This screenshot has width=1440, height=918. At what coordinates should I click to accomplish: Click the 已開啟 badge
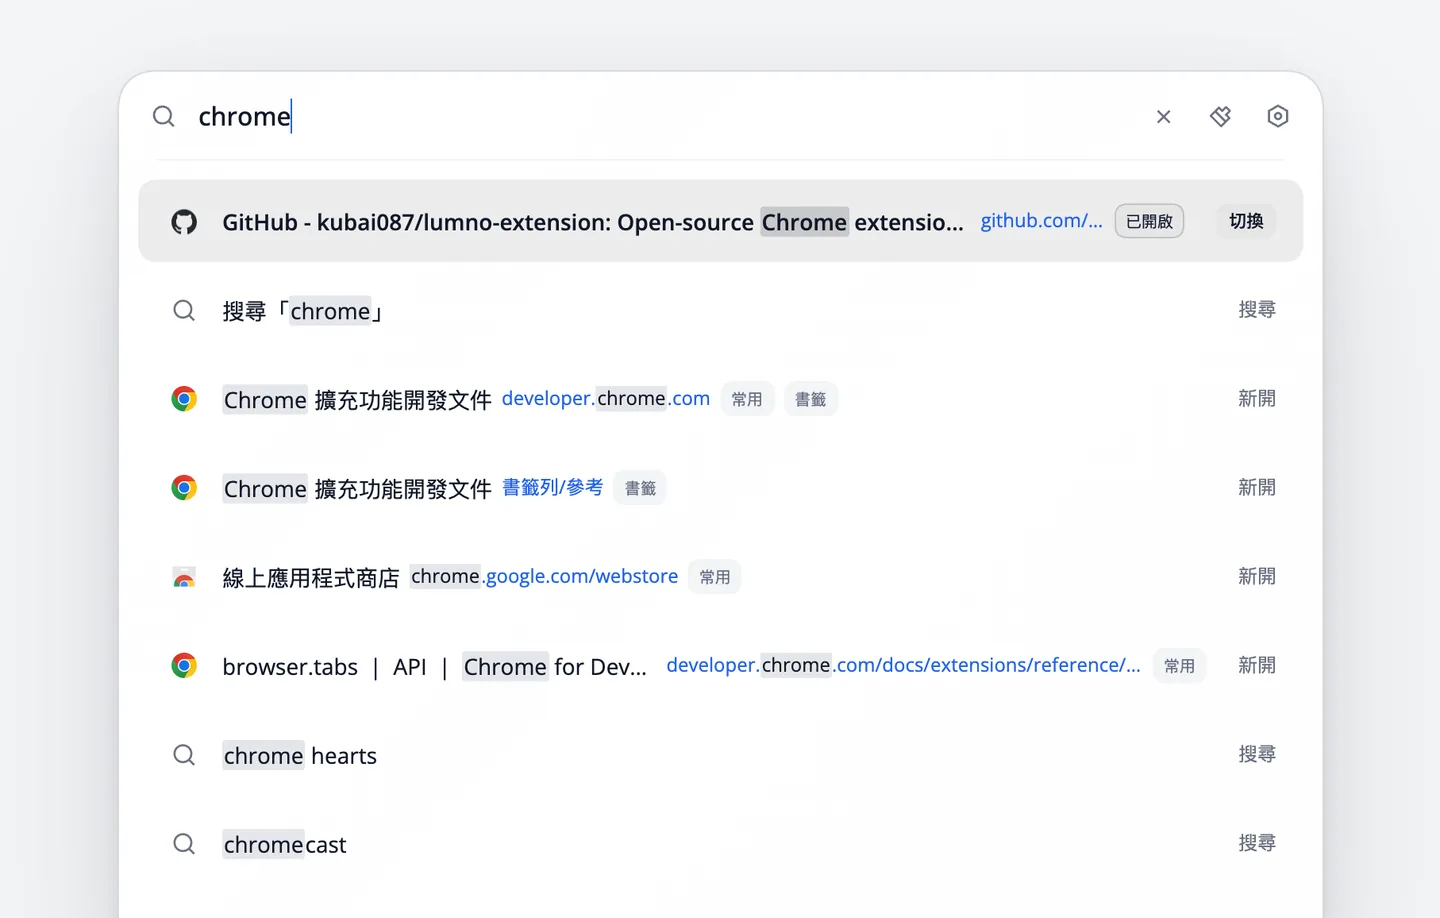1149,221
